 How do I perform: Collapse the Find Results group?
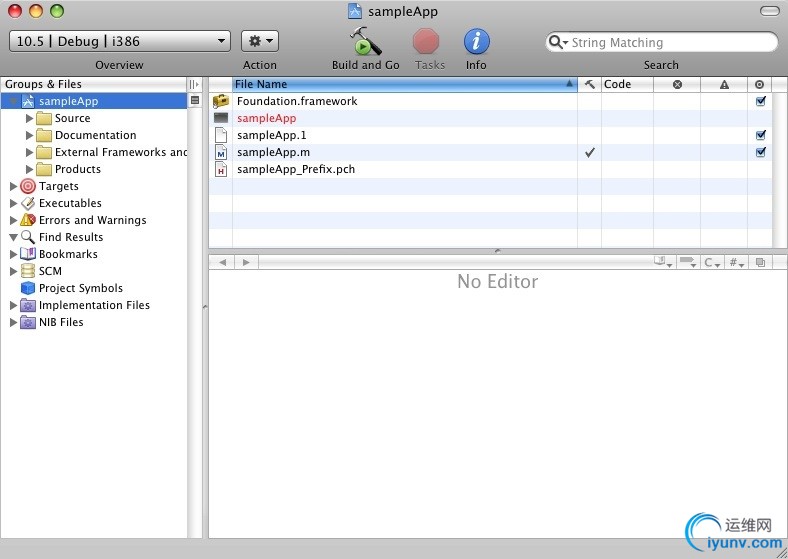13,237
